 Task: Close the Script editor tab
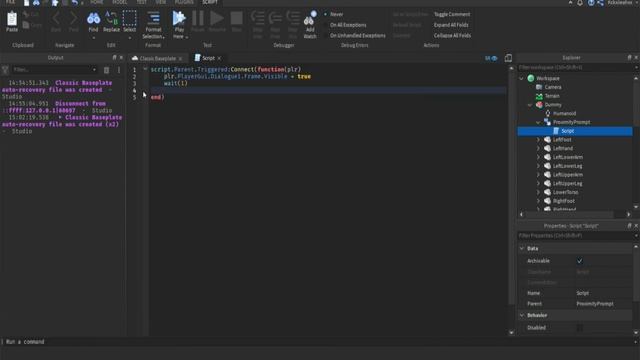pos(220,58)
